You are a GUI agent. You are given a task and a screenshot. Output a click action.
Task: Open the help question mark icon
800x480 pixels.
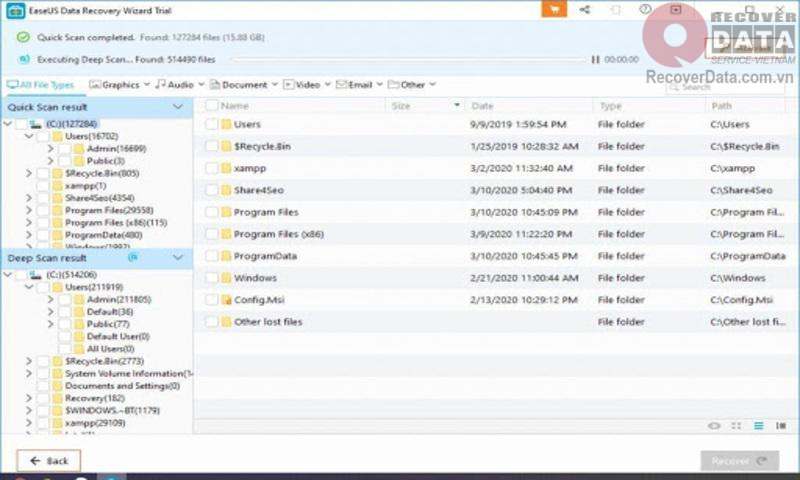click(x=645, y=9)
